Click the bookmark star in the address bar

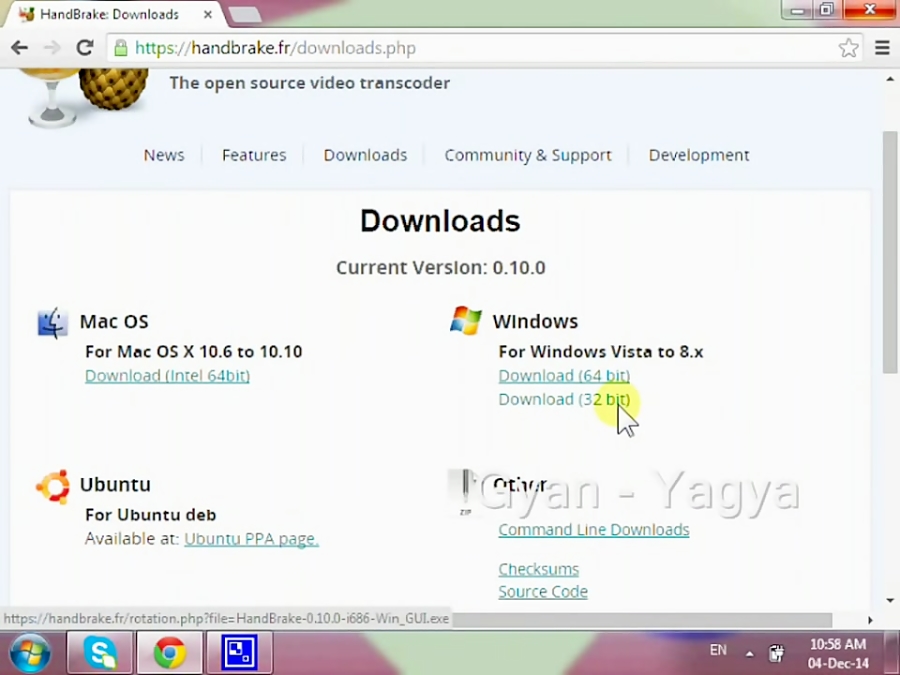849,47
